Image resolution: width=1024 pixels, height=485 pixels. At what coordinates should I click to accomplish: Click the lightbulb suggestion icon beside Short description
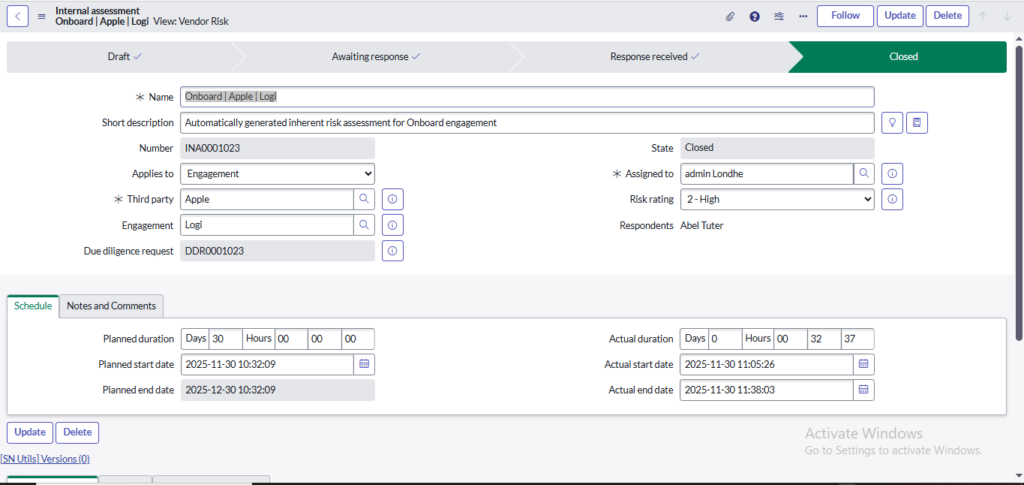tap(894, 122)
